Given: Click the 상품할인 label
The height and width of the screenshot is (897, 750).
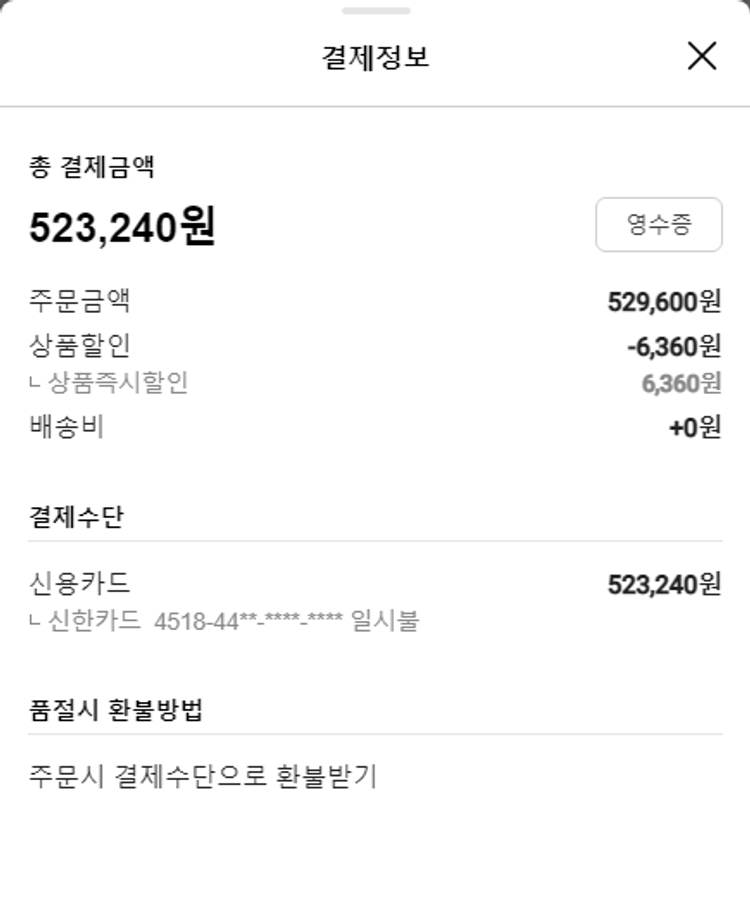Looking at the screenshot, I should (x=80, y=346).
